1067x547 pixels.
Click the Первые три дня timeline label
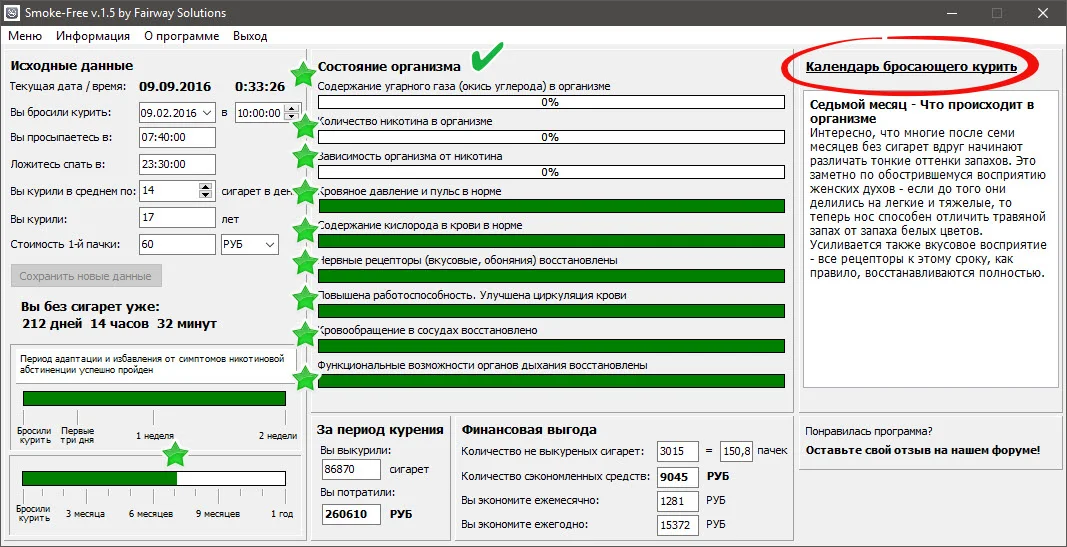click(x=77, y=435)
